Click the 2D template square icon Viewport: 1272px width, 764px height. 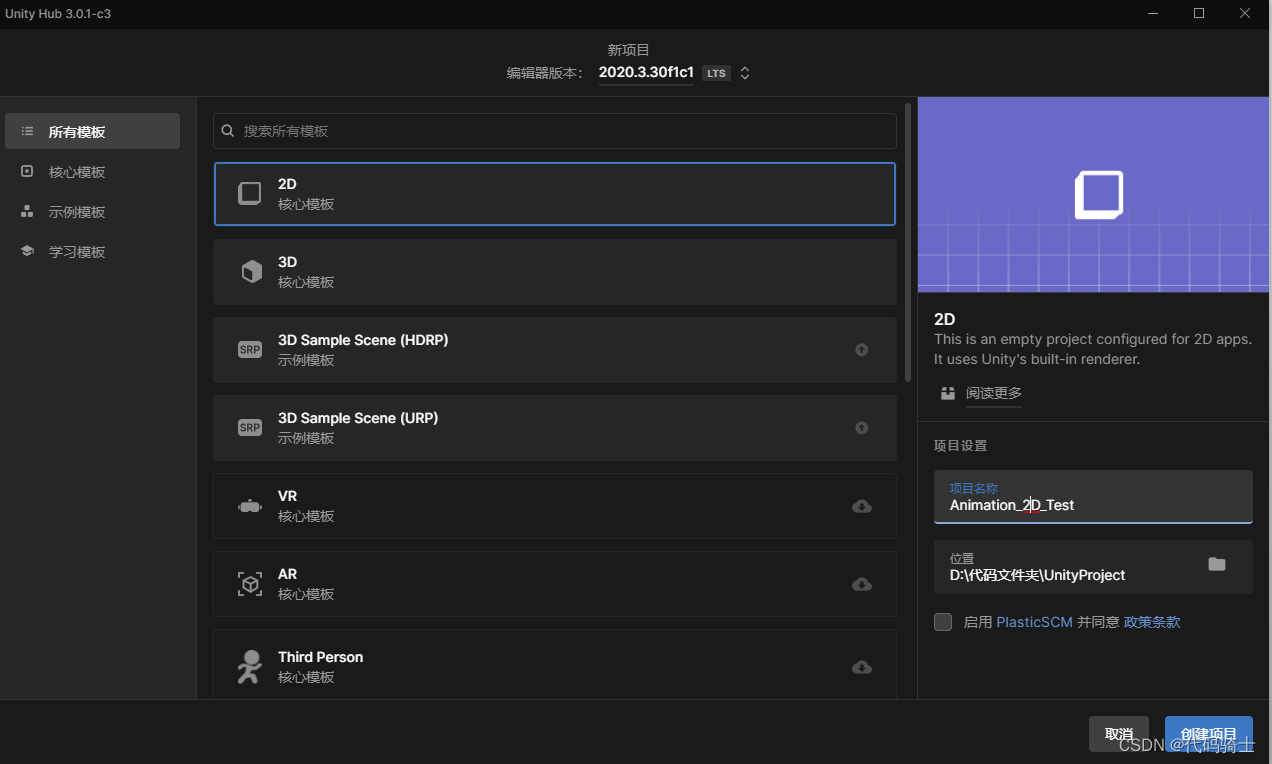click(250, 194)
